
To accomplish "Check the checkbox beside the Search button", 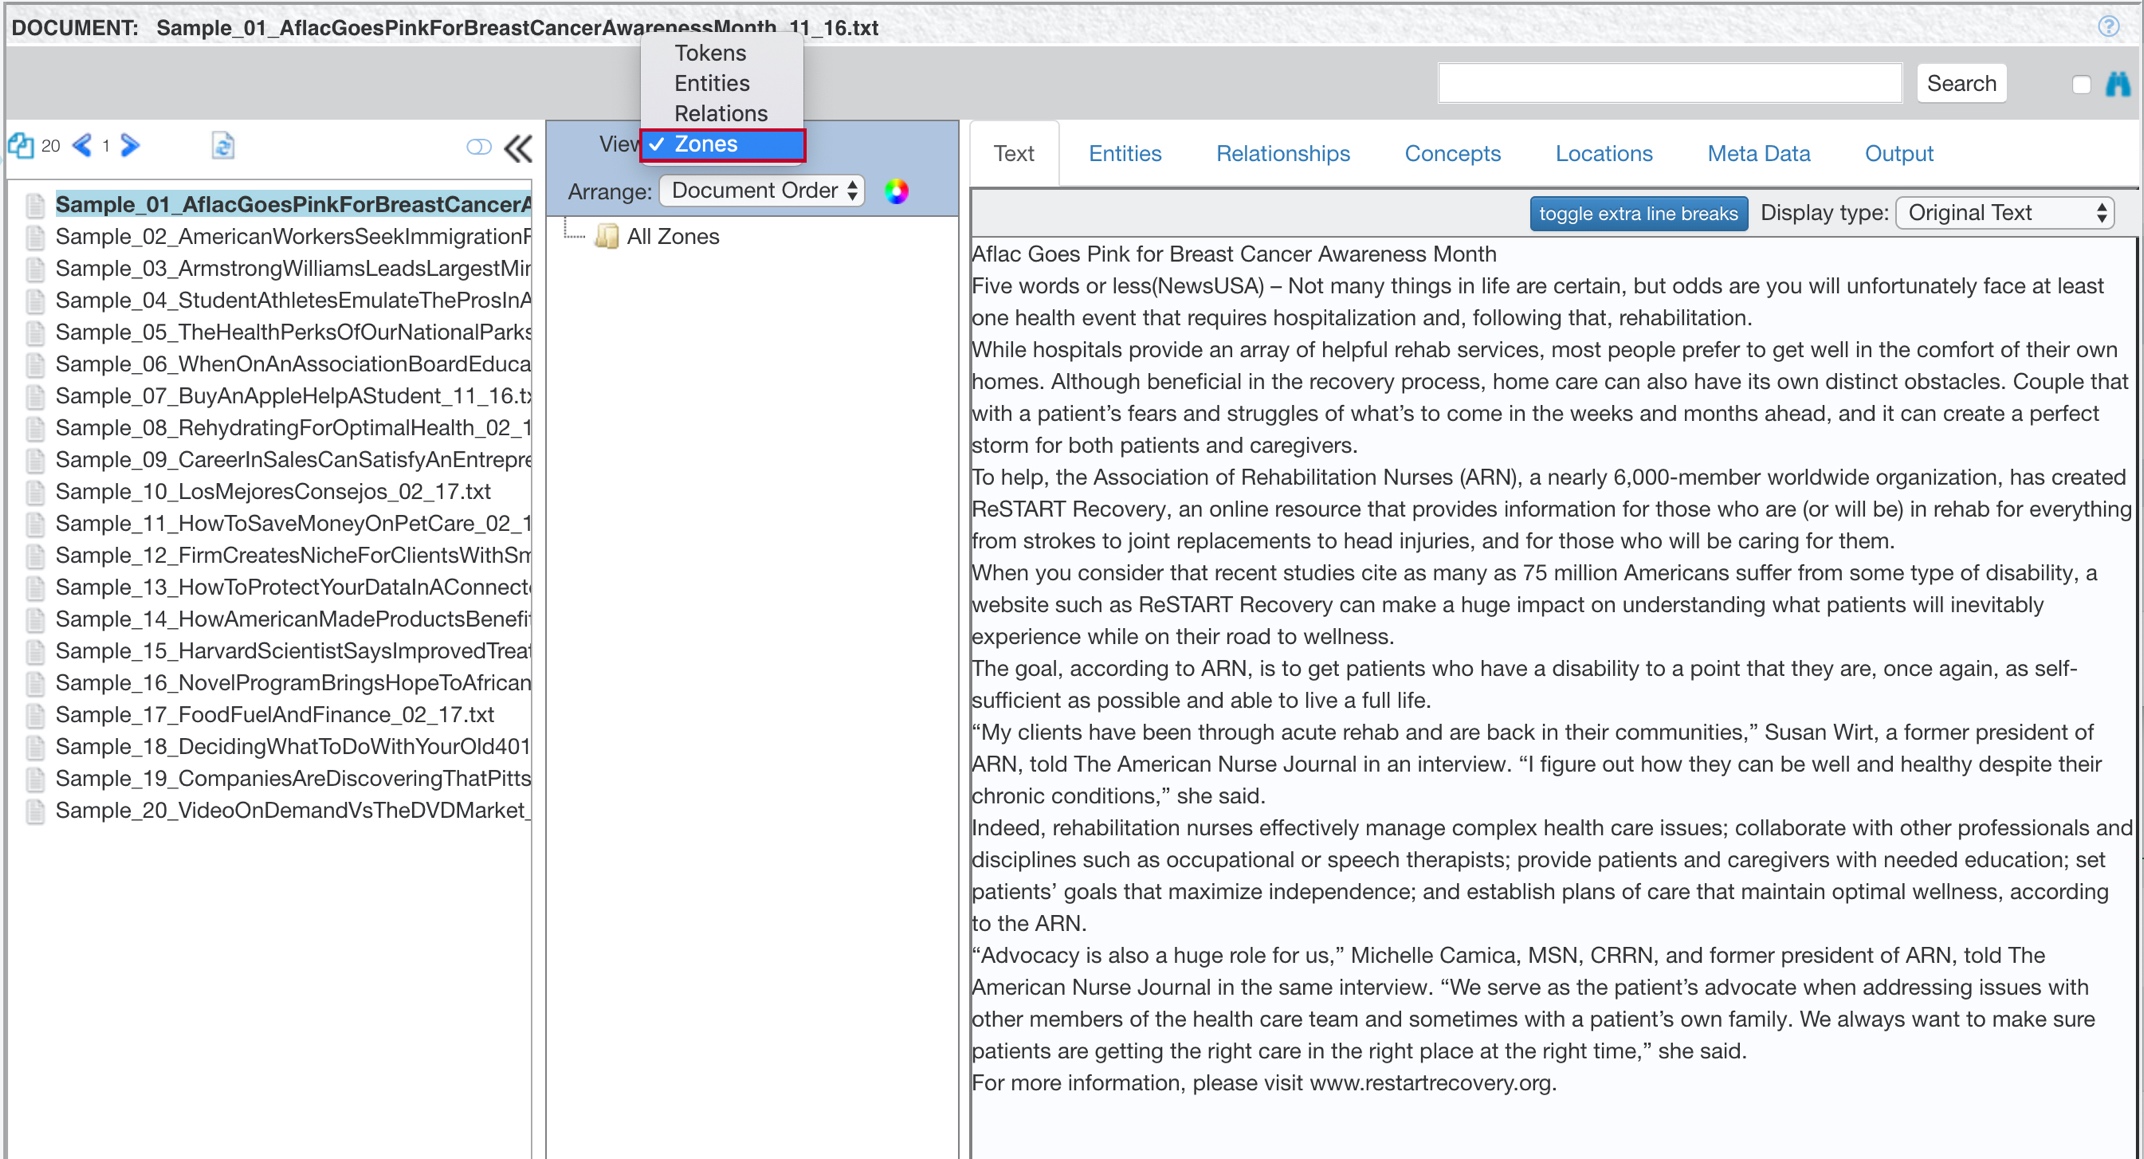I will click(2081, 85).
